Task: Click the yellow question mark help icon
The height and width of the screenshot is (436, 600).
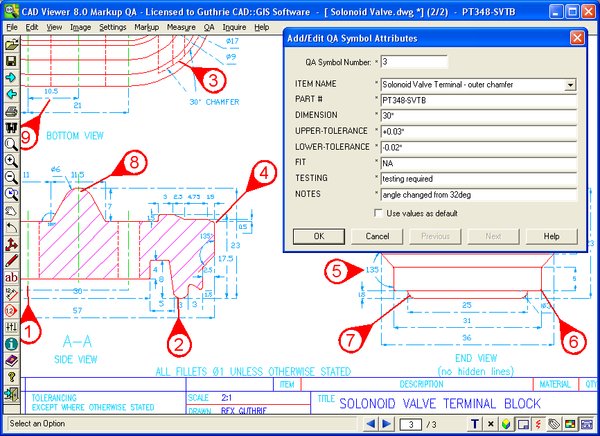Action: tap(10, 376)
